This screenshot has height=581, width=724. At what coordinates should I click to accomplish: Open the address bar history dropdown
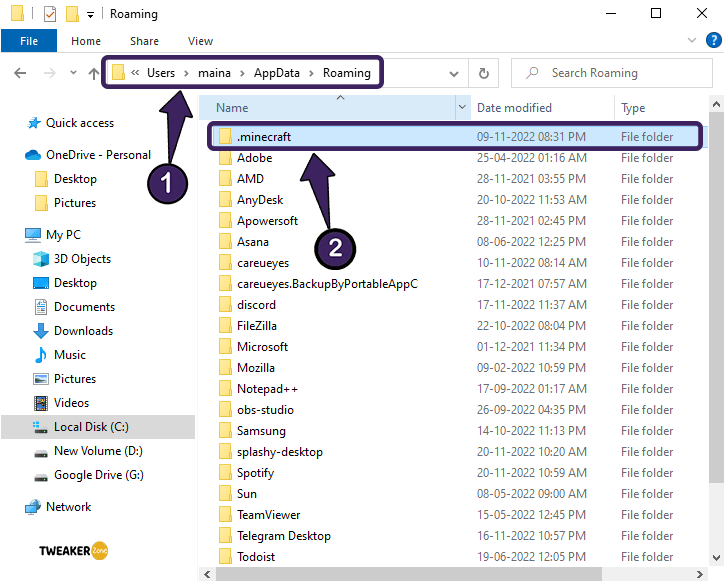454,73
